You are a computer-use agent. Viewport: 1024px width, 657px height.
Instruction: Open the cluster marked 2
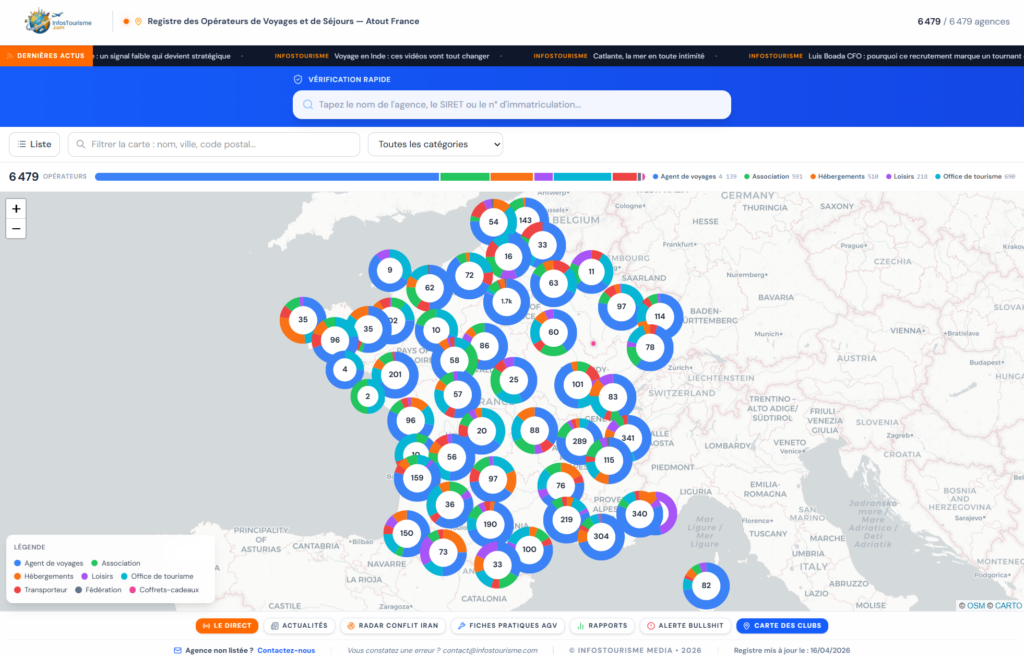pos(368,396)
